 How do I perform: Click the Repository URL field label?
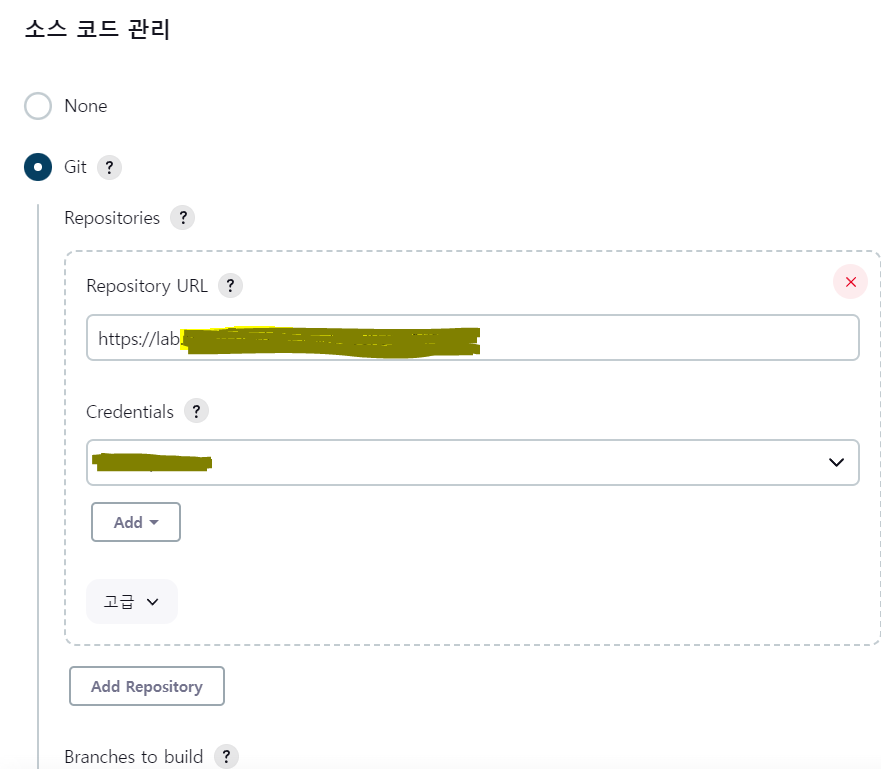(x=147, y=286)
